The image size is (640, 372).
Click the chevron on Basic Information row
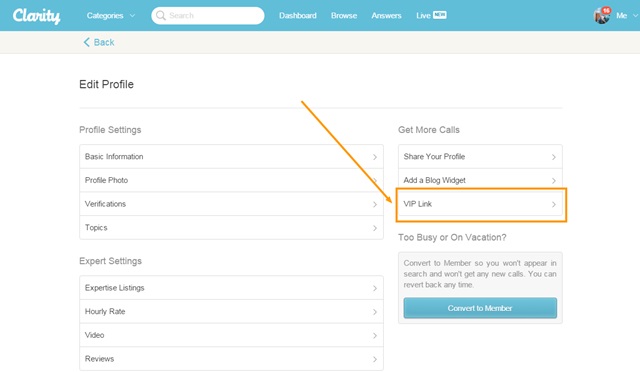coord(375,157)
